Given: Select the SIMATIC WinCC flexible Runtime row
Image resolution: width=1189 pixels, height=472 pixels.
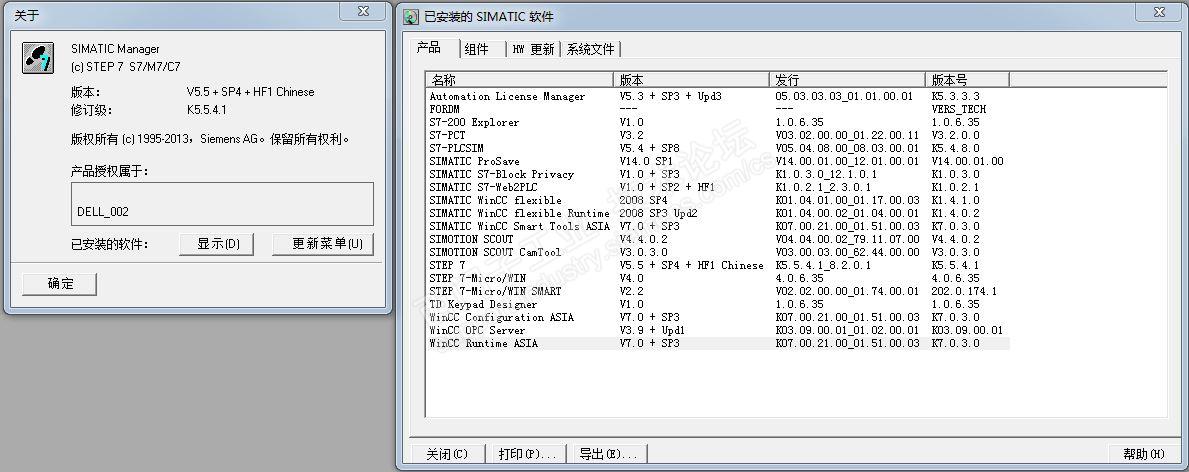Looking at the screenshot, I should pos(717,213).
